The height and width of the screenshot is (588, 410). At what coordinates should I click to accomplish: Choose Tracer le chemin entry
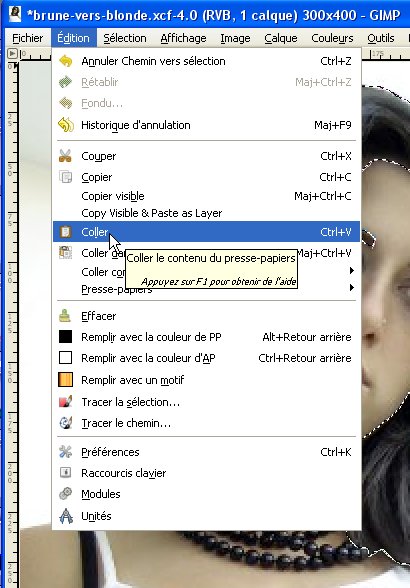pyautogui.click(x=207, y=423)
